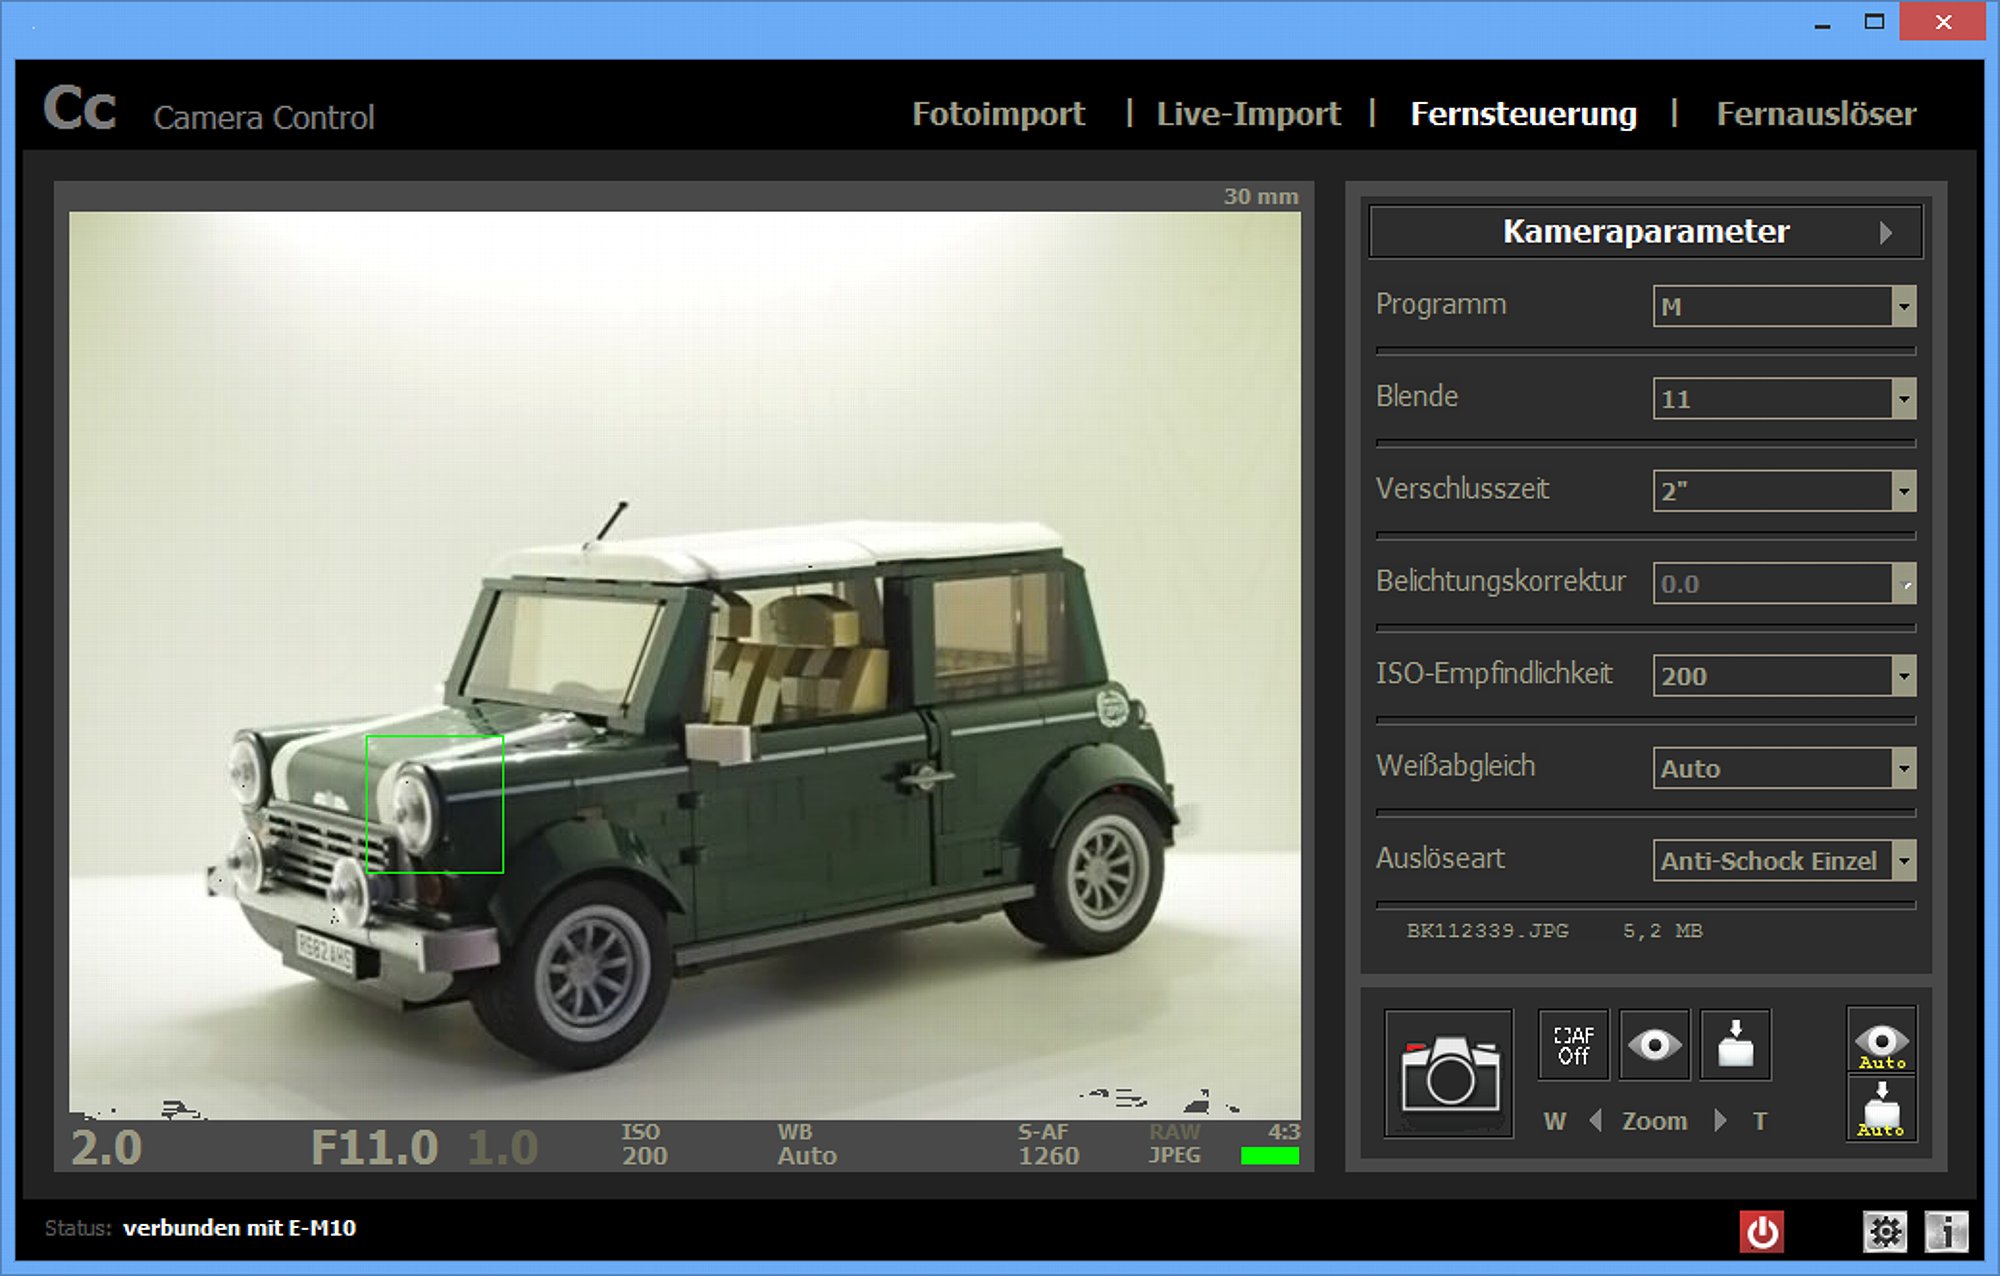The height and width of the screenshot is (1276, 2000).
Task: Toggle the AF Off autofocus button
Action: coord(1573,1045)
